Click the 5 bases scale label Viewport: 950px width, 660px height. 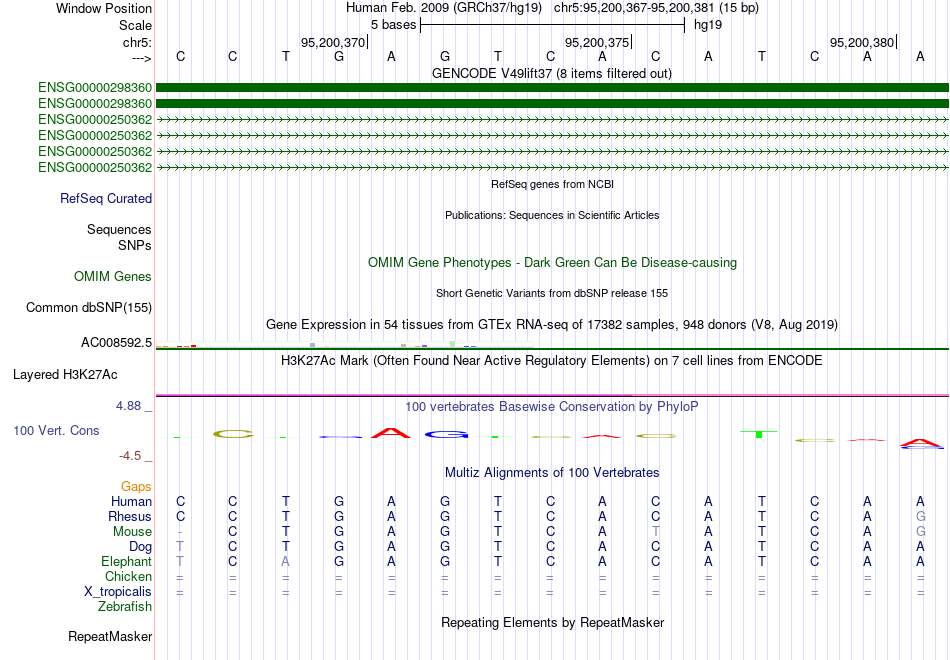[x=394, y=25]
